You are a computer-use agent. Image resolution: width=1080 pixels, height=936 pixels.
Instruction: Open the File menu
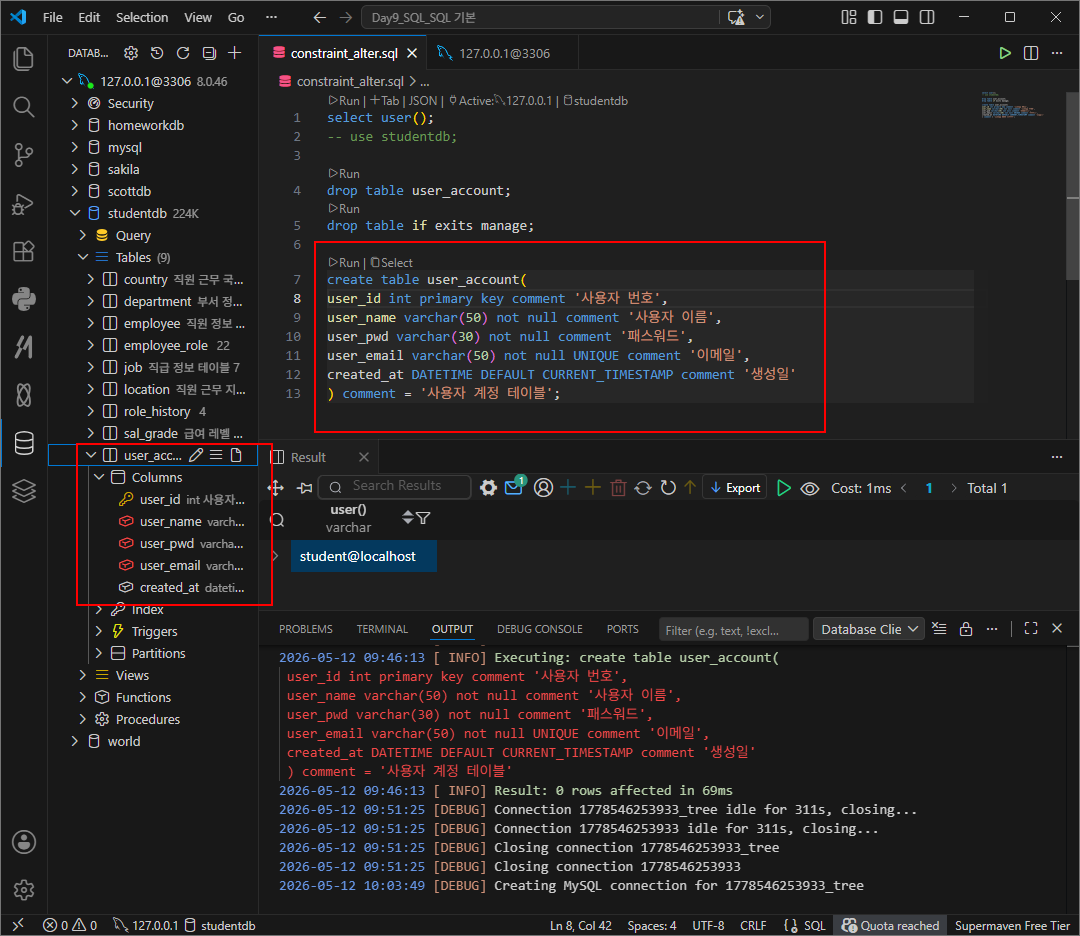click(52, 17)
